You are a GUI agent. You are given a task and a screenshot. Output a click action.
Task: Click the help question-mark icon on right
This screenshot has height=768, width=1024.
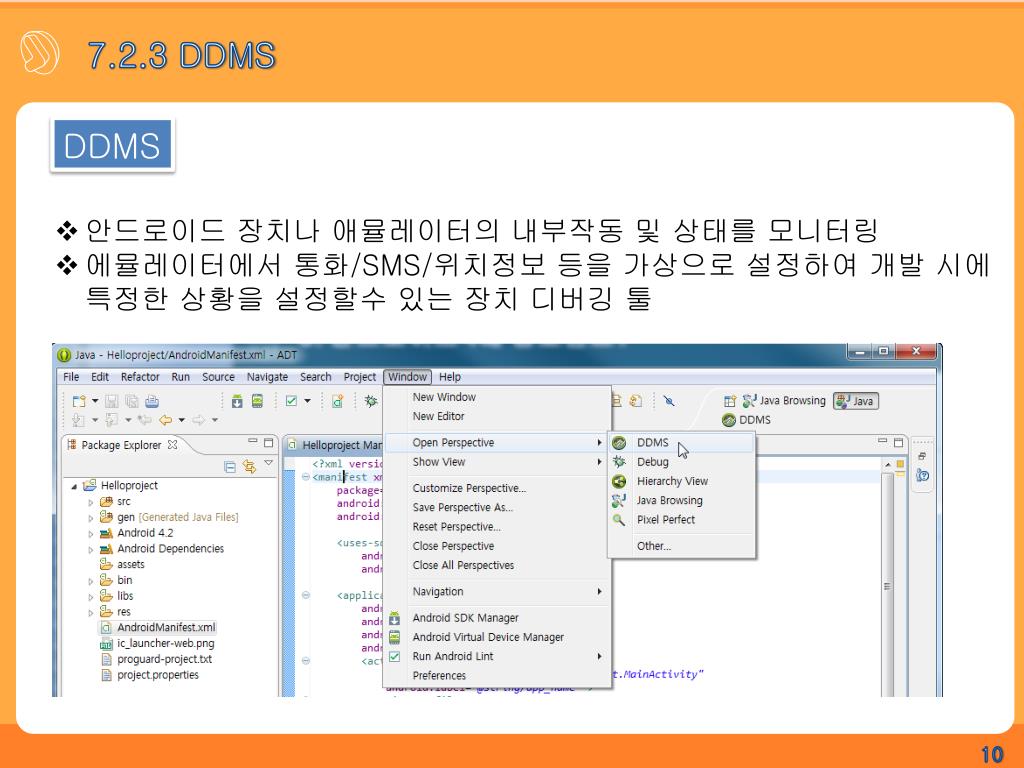(x=922, y=475)
